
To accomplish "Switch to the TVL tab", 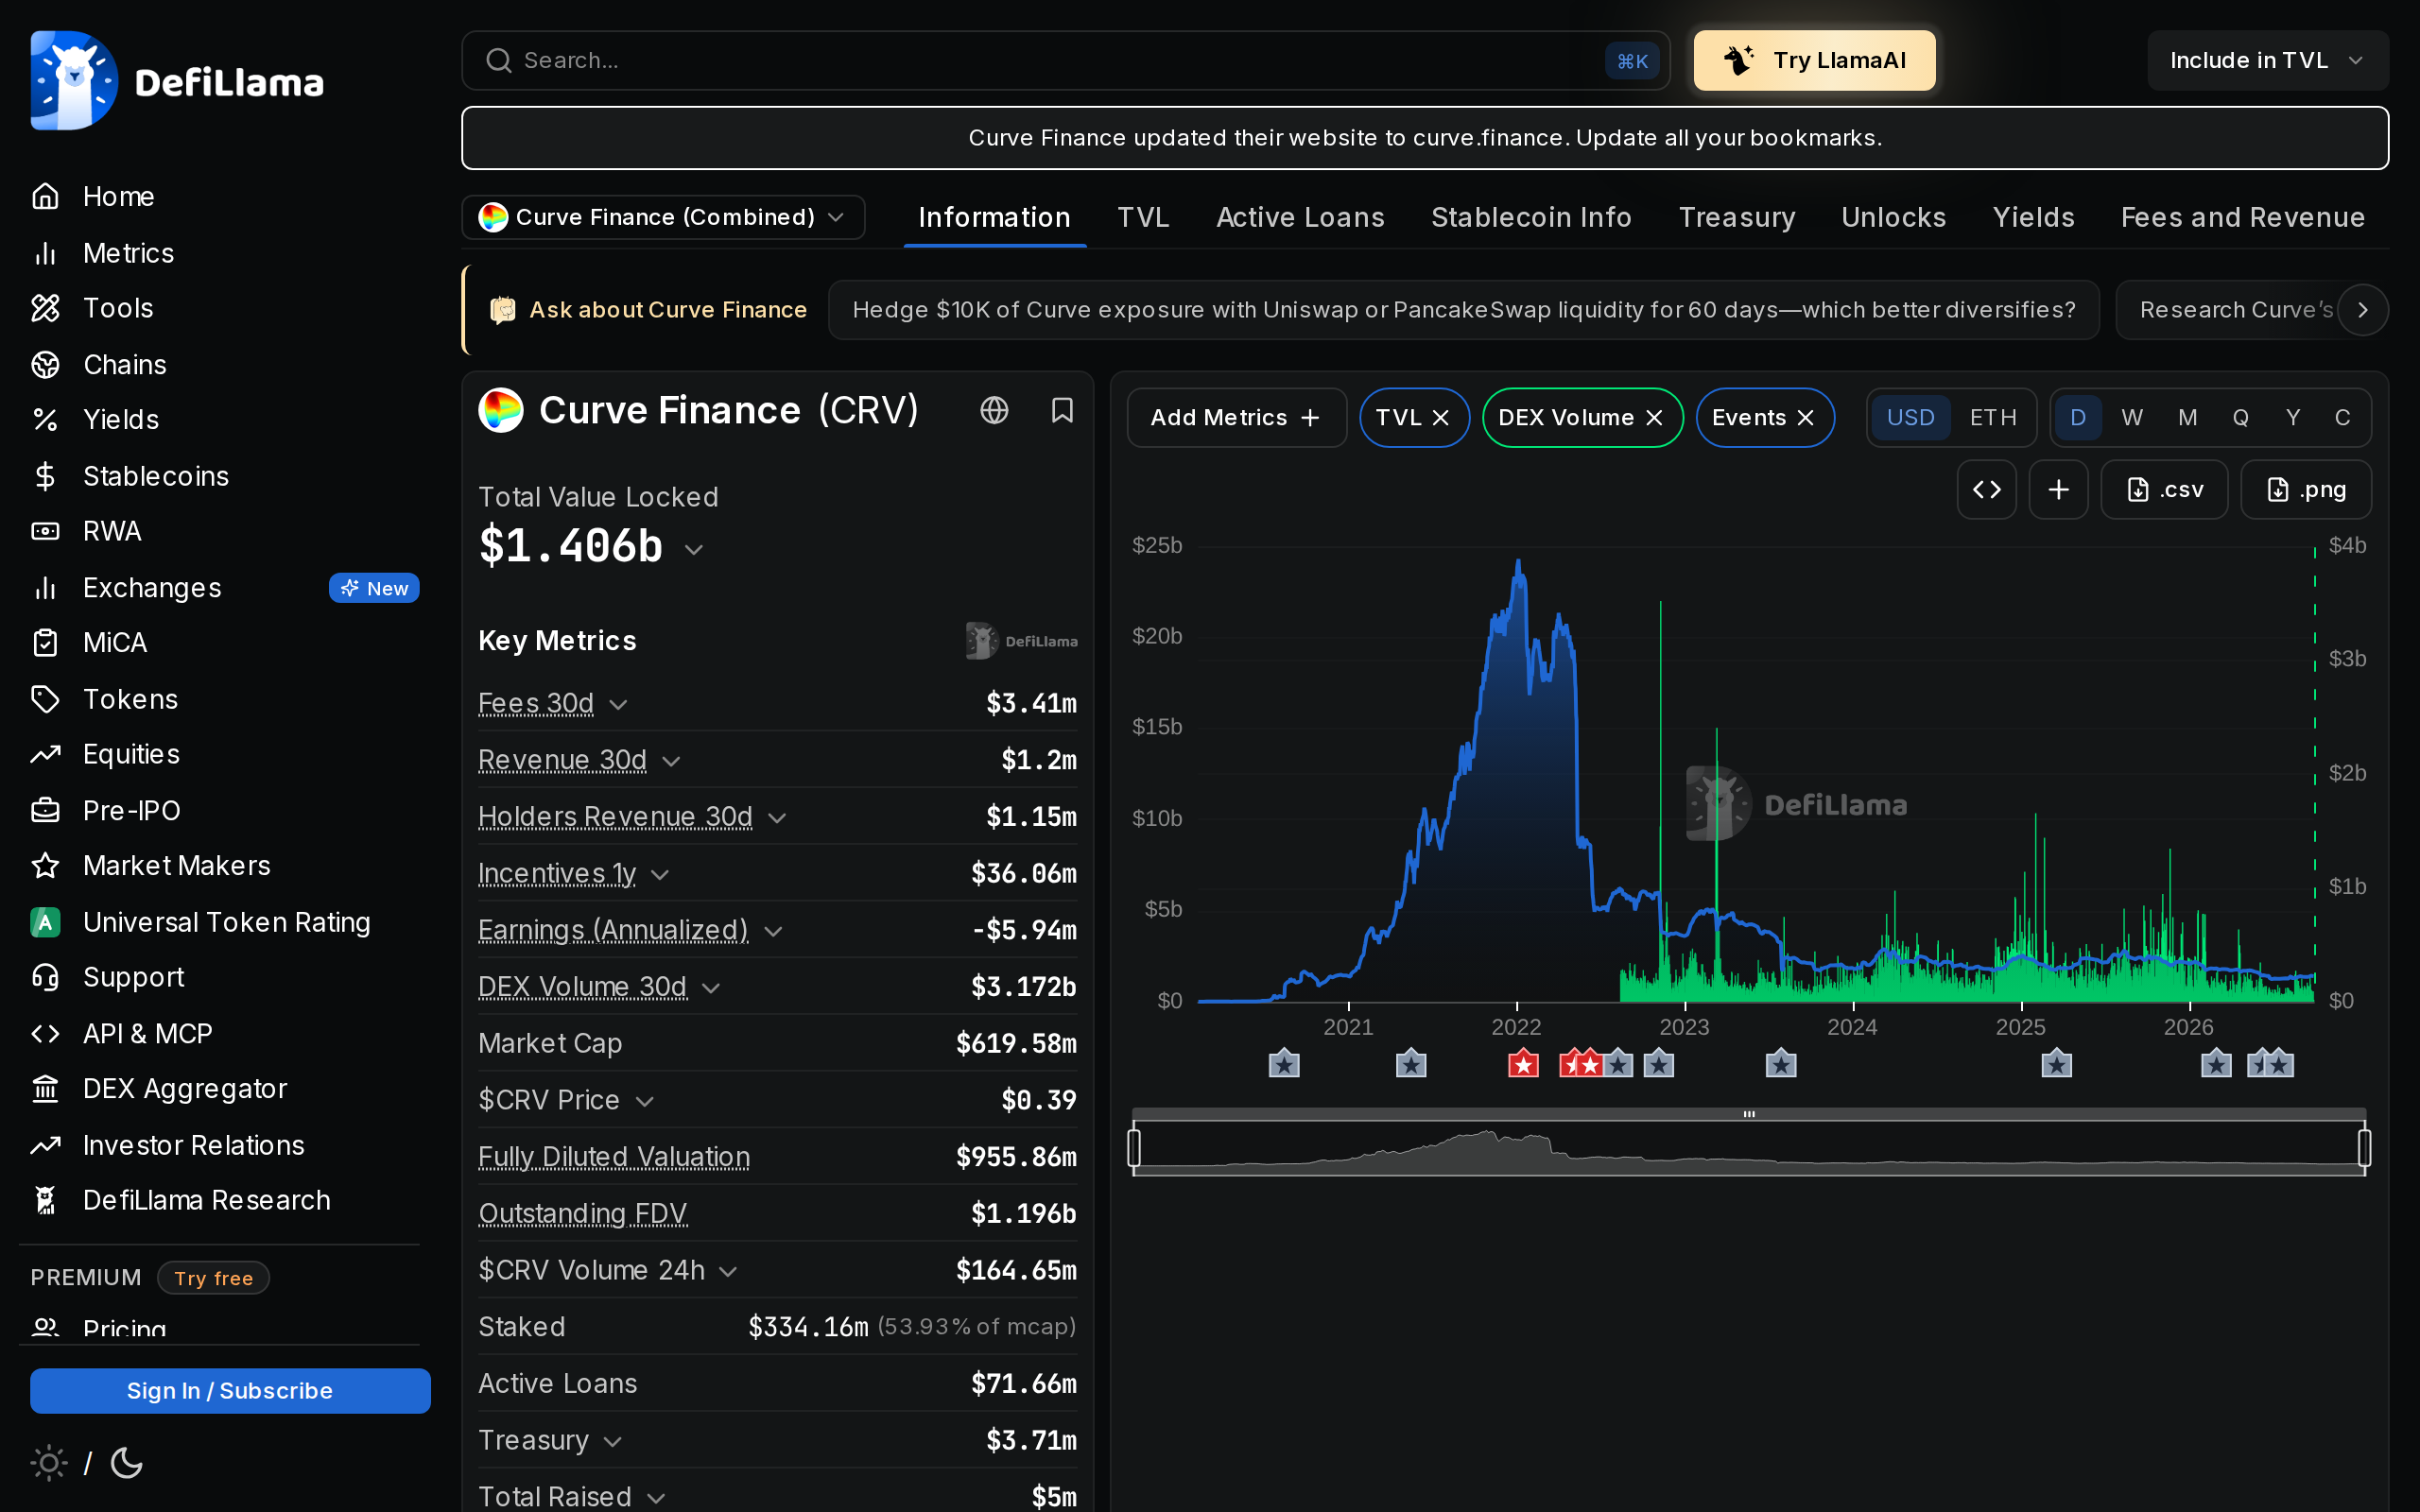I will (x=1143, y=217).
